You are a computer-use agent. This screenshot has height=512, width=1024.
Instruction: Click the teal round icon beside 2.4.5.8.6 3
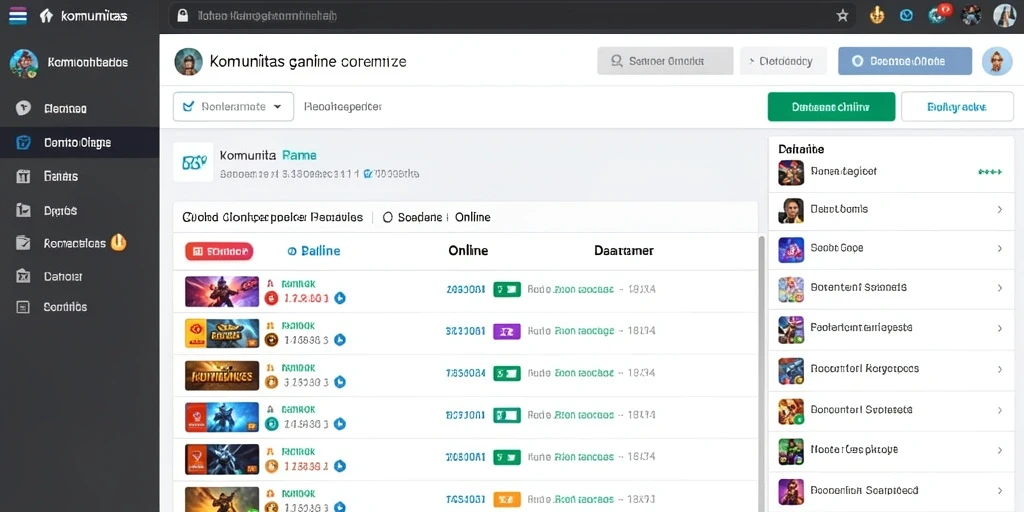271,424
